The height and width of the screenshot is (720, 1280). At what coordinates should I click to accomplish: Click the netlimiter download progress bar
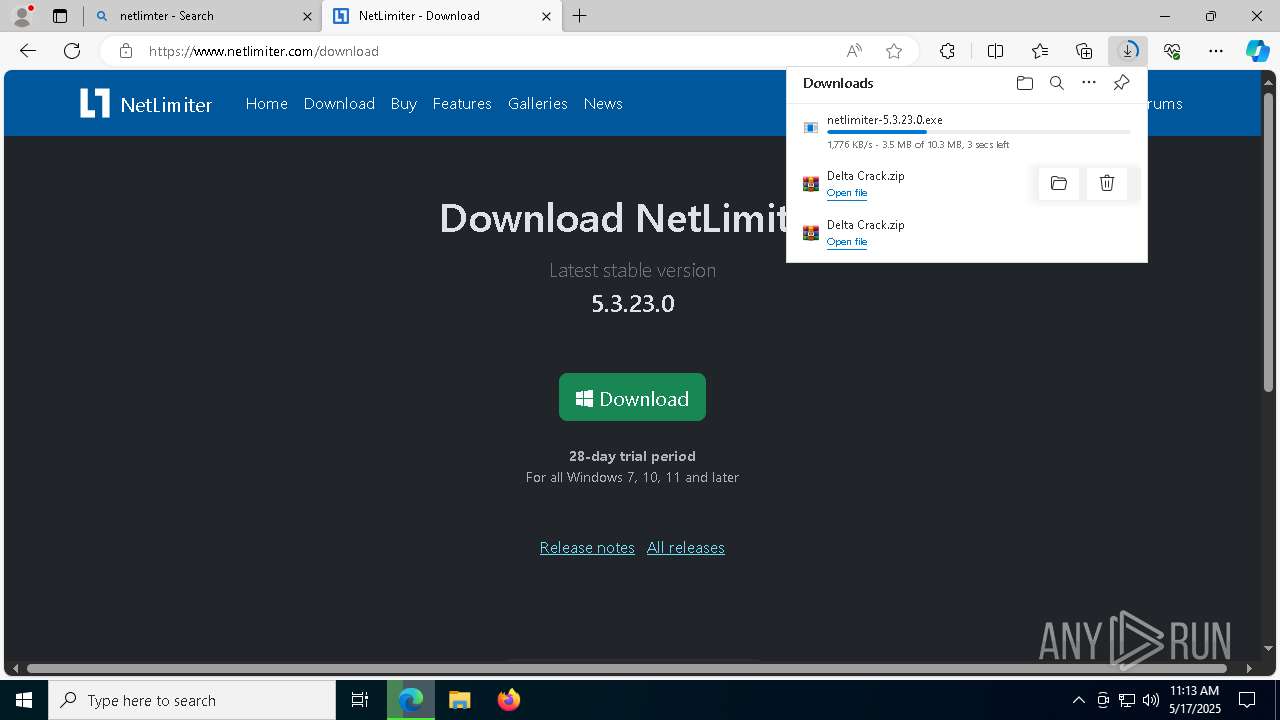pyautogui.click(x=979, y=132)
